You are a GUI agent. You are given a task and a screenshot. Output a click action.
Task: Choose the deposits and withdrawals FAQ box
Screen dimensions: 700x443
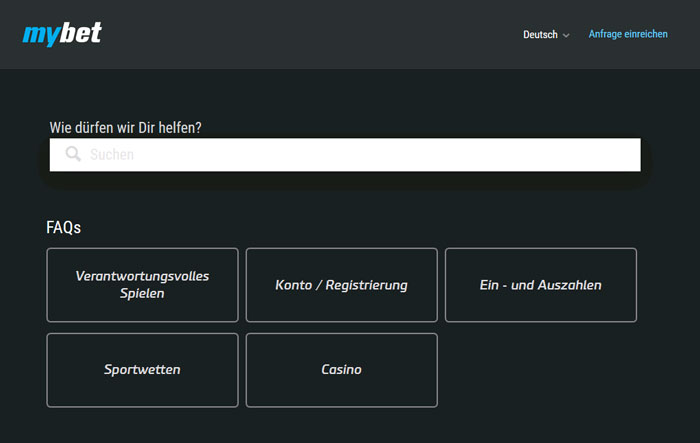pyautogui.click(x=541, y=285)
